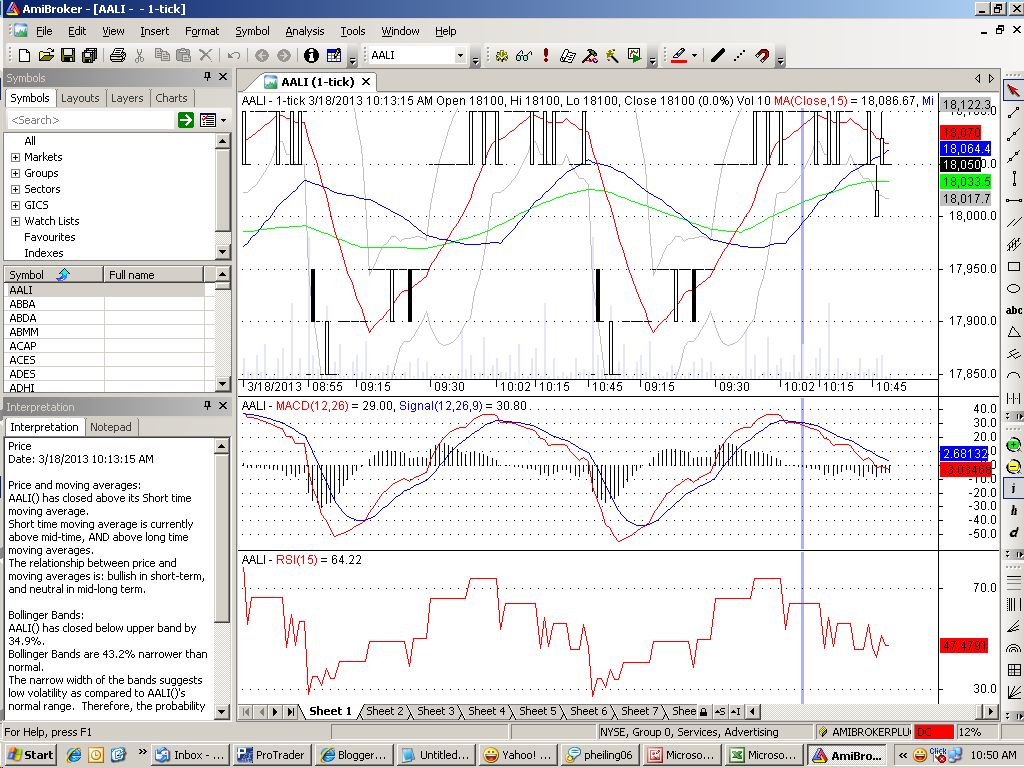Open the symbol list view options dropdown
This screenshot has width=1024, height=768.
click(223, 120)
